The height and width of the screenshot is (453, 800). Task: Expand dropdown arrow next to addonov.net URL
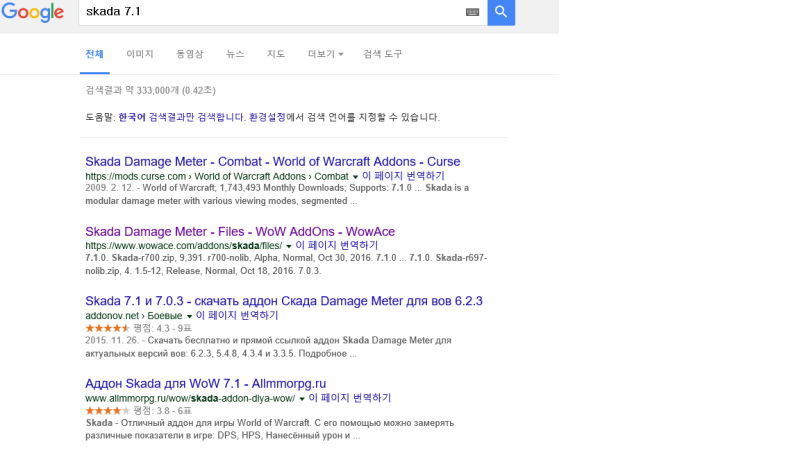pyautogui.click(x=189, y=316)
